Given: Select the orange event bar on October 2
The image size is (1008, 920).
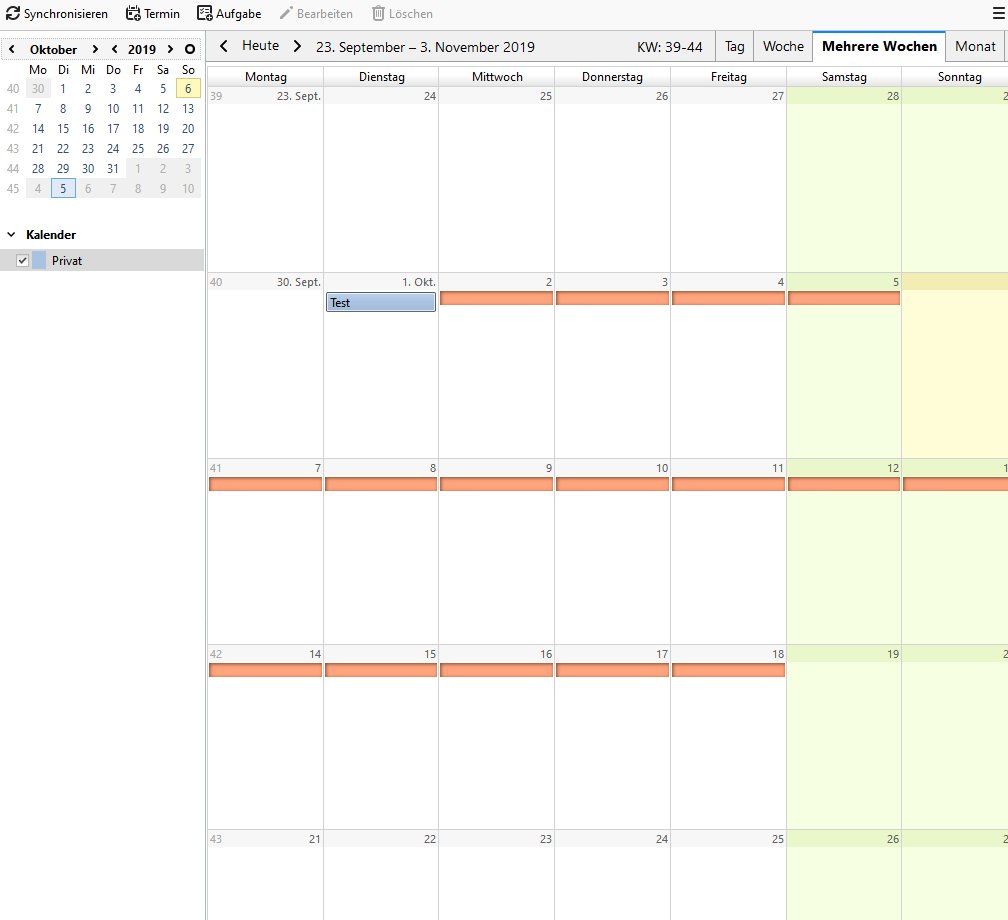Looking at the screenshot, I should (x=496, y=298).
